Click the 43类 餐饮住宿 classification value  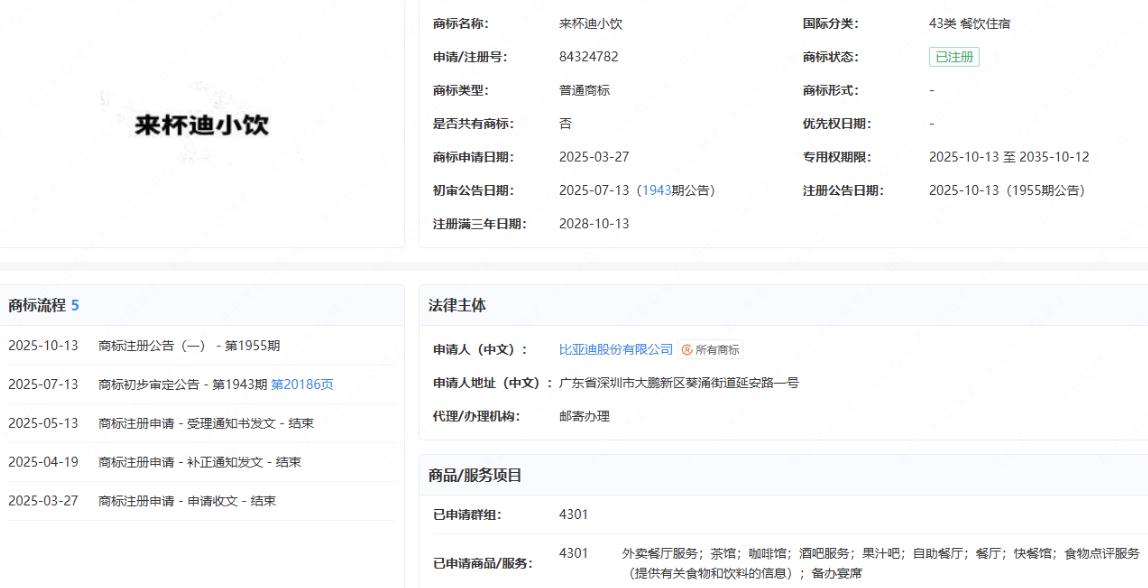click(x=969, y=23)
